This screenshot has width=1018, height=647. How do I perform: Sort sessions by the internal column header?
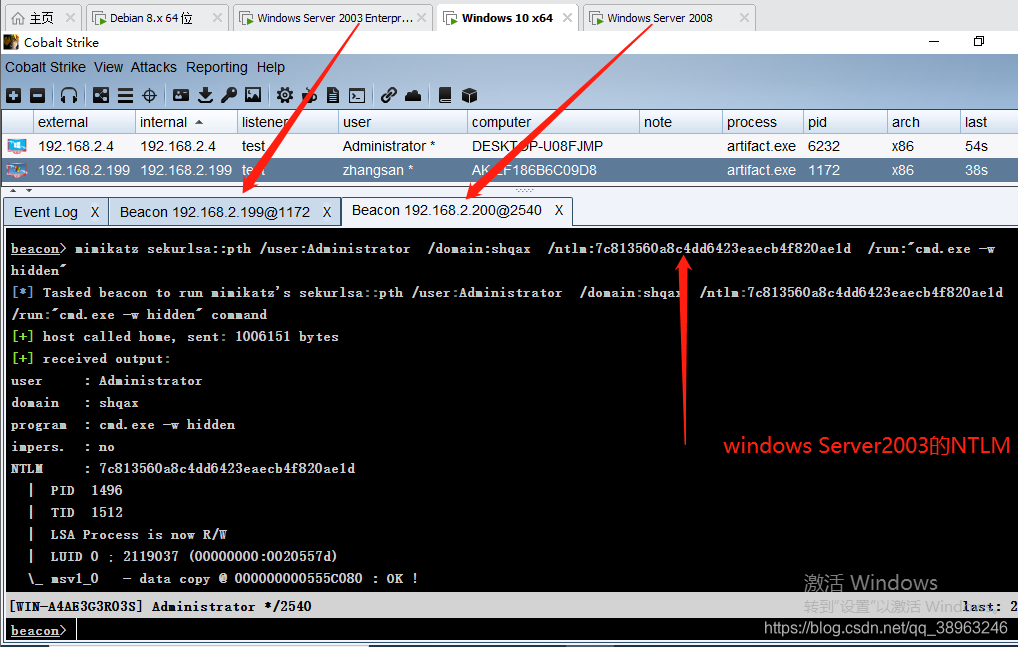(x=186, y=122)
